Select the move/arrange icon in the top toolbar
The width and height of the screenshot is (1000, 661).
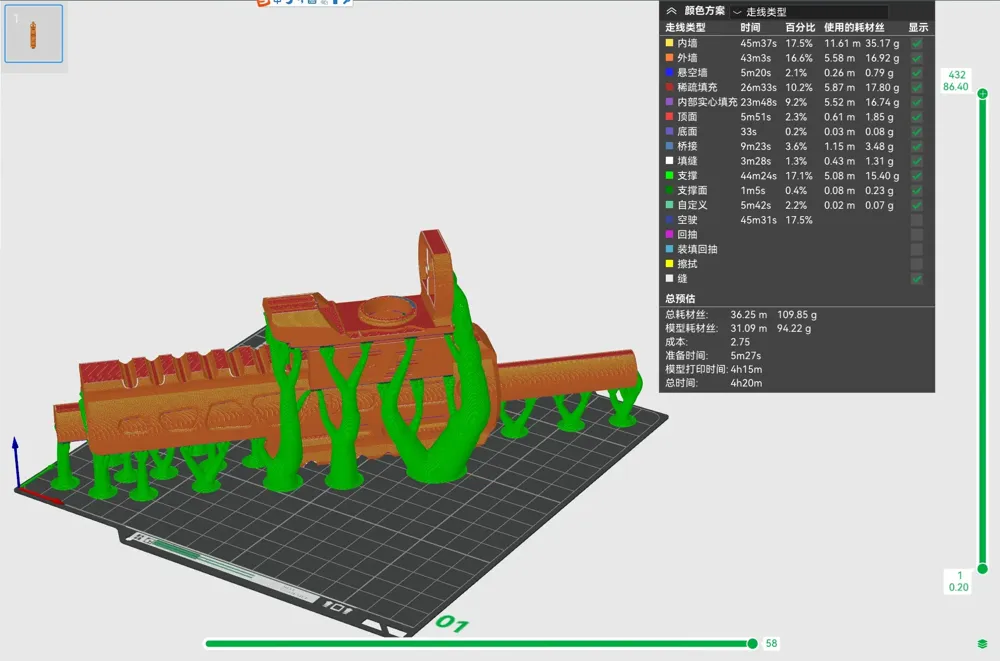coord(278,3)
